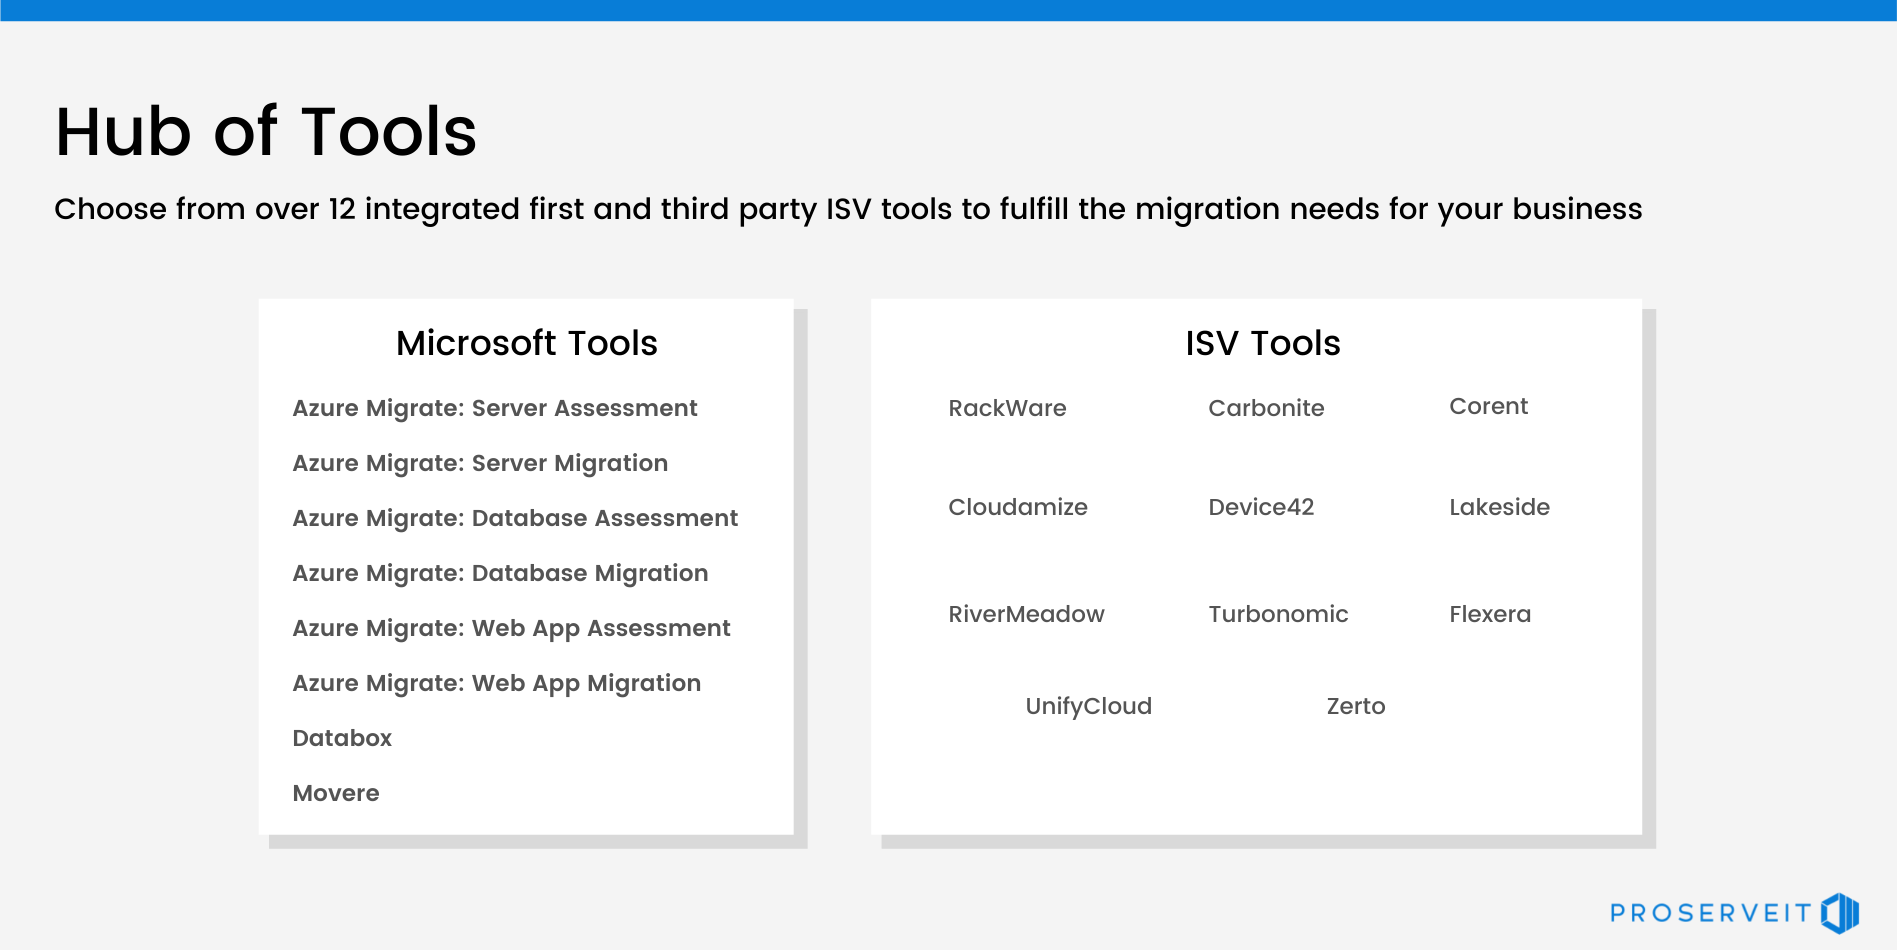Pick Device42 from ISV Tools
The height and width of the screenshot is (950, 1897).
[x=1261, y=507]
